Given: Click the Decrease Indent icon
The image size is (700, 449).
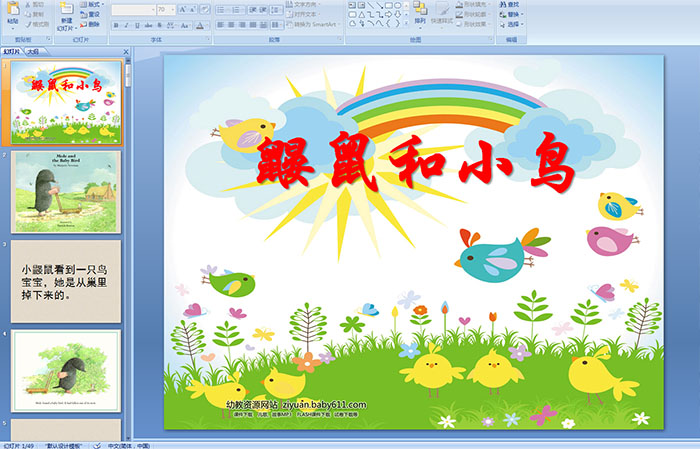Looking at the screenshot, I should tap(253, 10).
